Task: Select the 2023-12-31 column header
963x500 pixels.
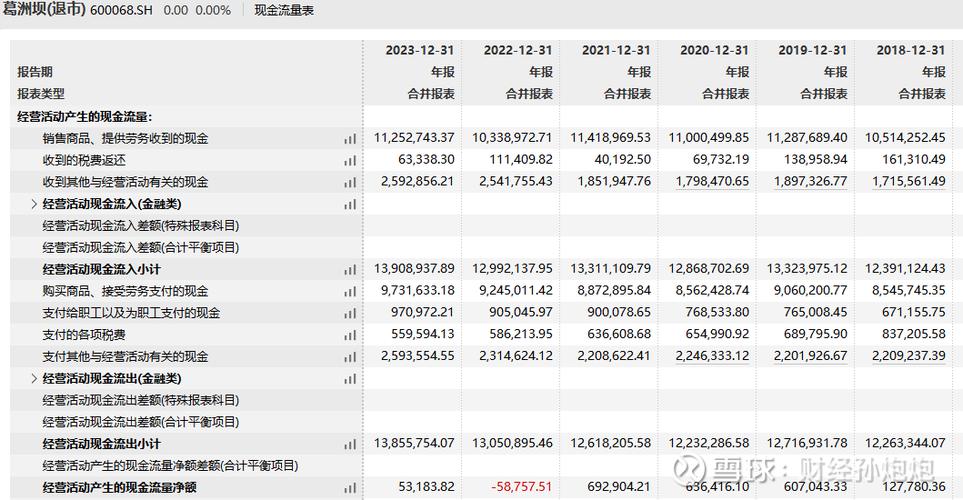Action: pyautogui.click(x=419, y=50)
